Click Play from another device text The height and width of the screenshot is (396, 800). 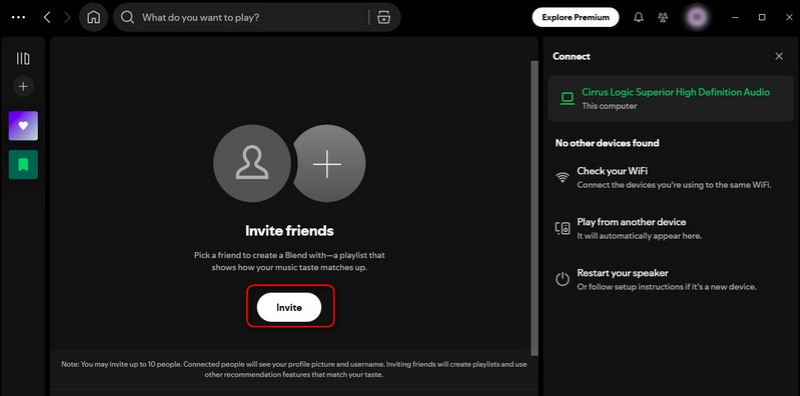(x=631, y=222)
